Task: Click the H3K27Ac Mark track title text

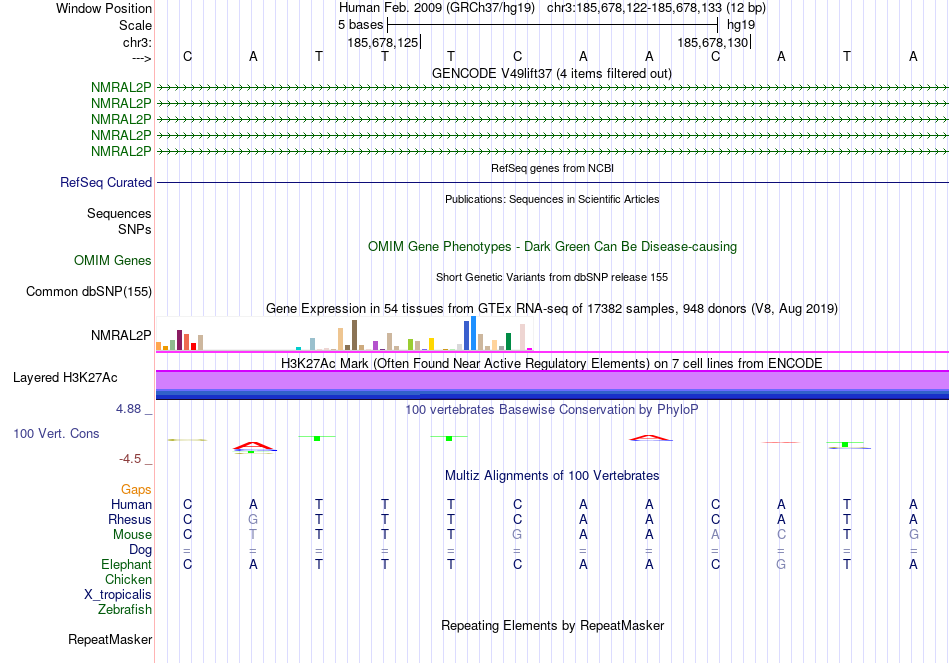Action: click(x=552, y=364)
